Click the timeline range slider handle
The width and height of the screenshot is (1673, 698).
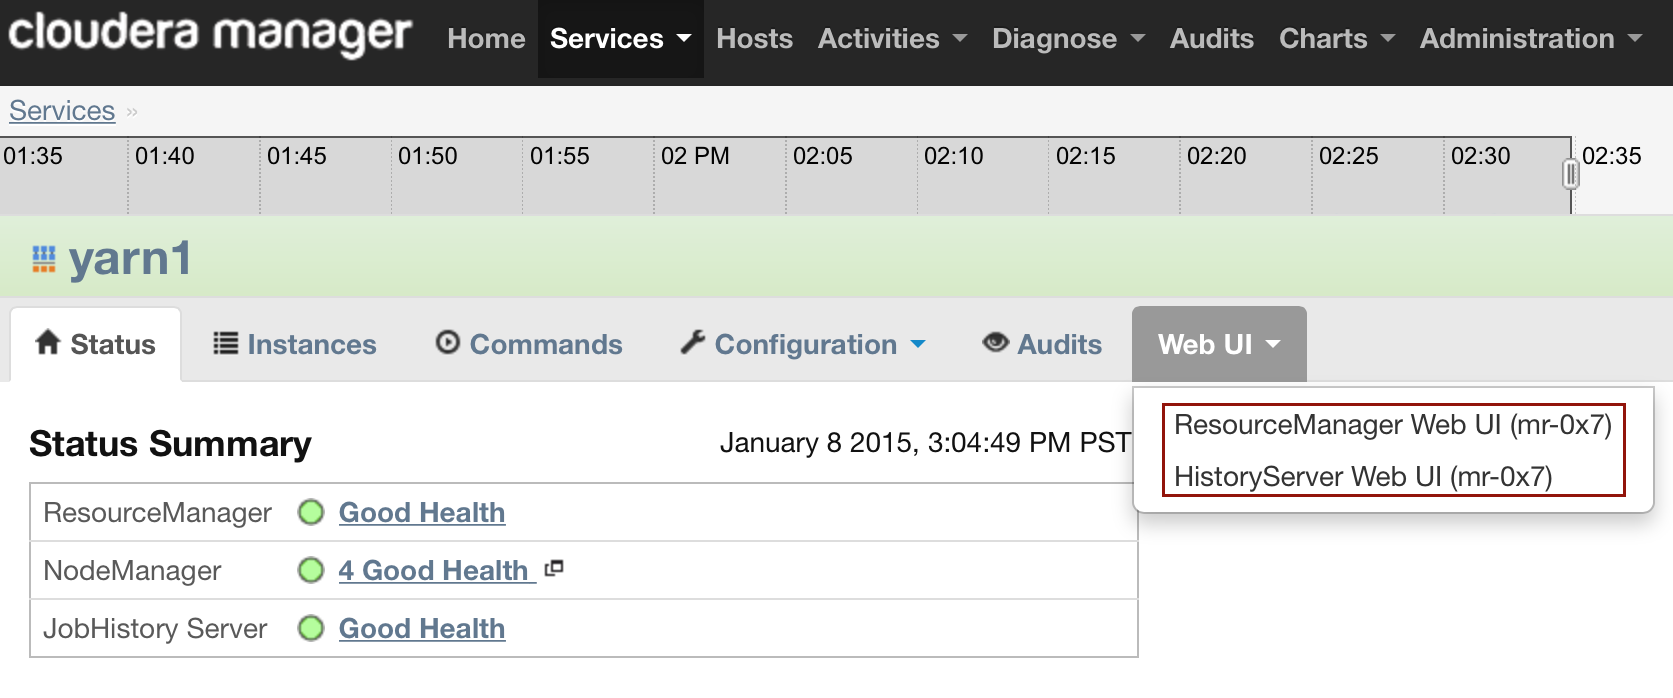(1571, 175)
